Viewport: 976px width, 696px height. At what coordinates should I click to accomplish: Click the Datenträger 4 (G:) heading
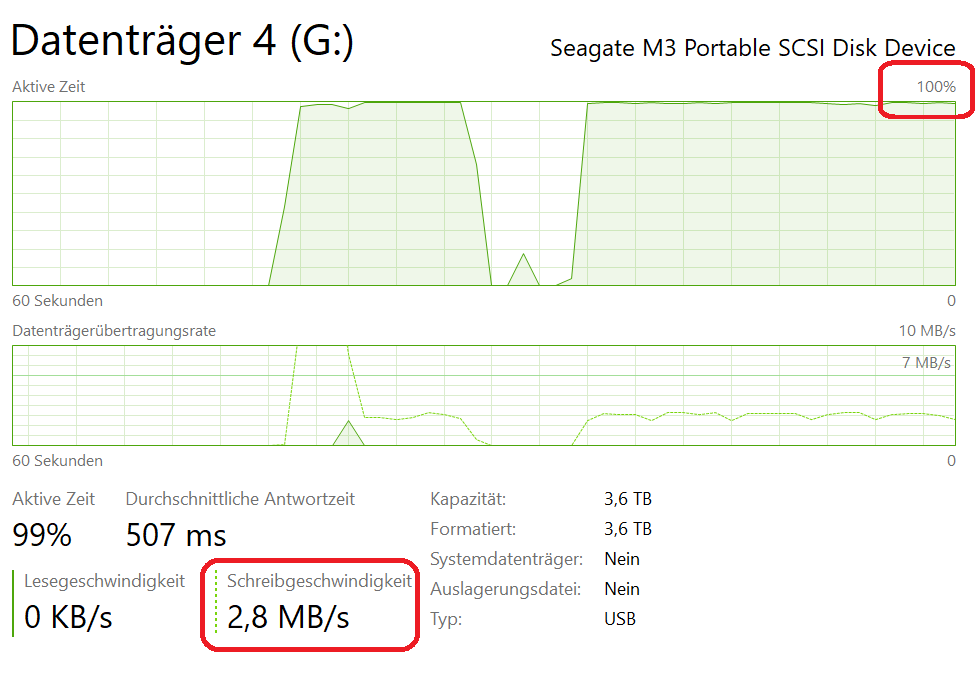(x=182, y=42)
